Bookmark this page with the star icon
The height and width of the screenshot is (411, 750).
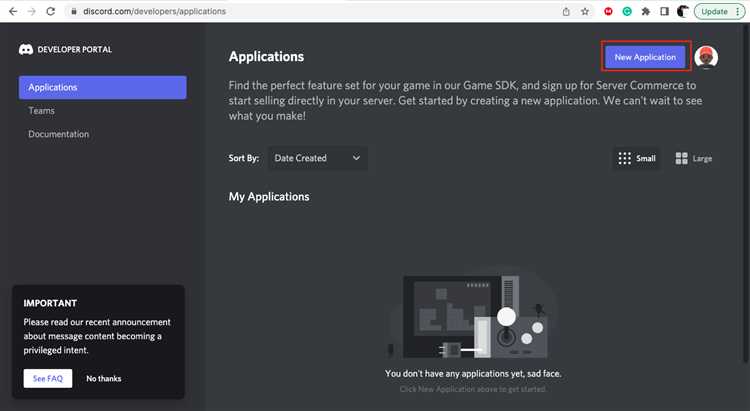point(585,11)
